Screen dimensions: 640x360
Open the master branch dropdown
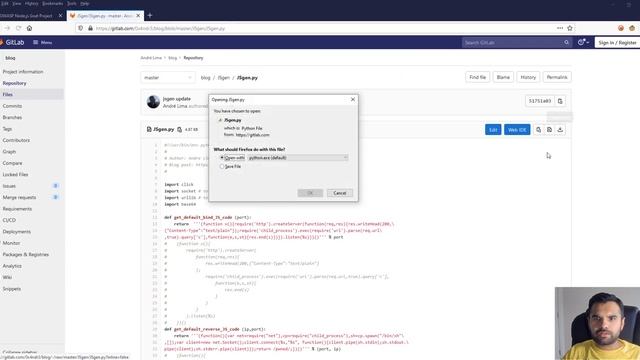point(168,78)
